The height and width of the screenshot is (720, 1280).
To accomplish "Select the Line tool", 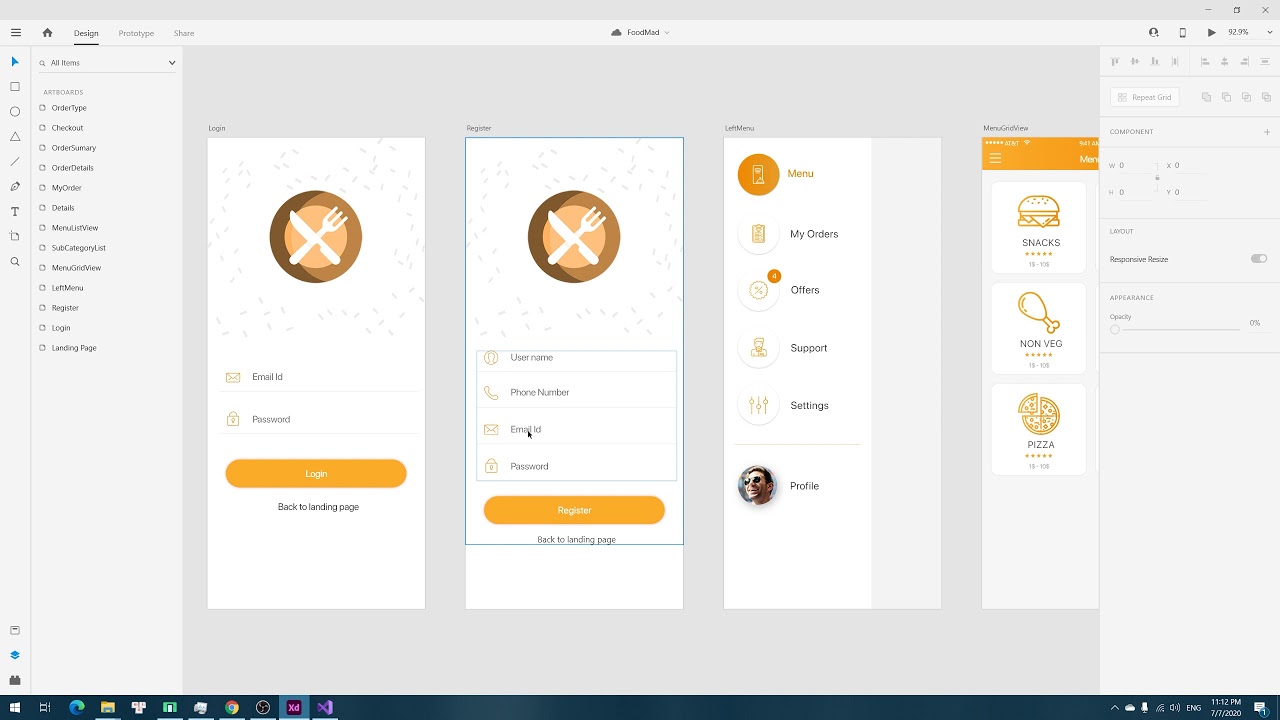I will [15, 162].
